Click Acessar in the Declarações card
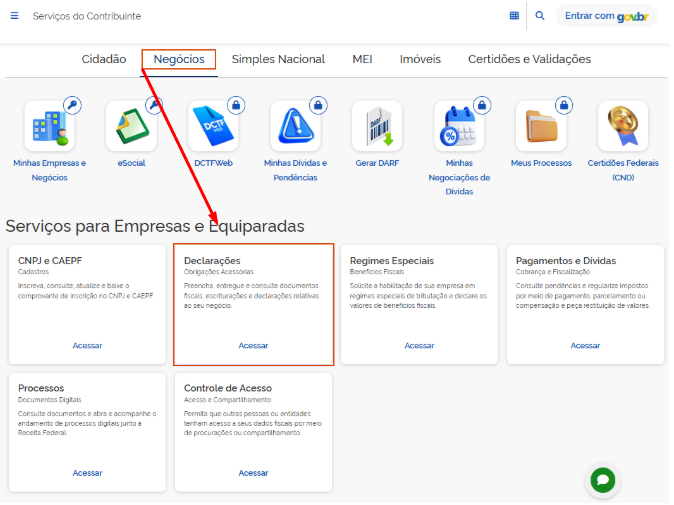674x505 pixels. [253, 346]
